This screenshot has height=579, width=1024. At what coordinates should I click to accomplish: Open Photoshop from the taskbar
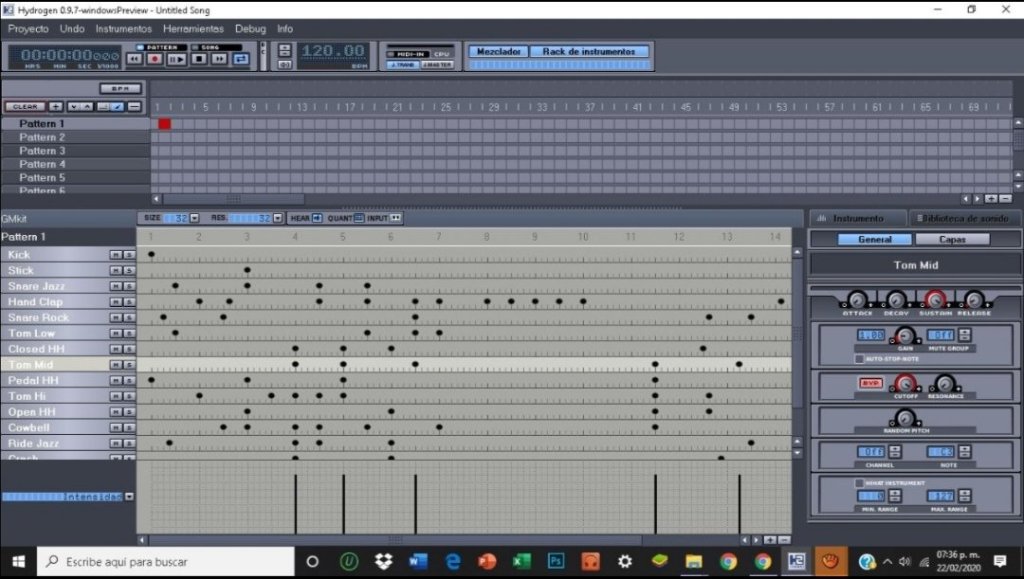(x=555, y=561)
